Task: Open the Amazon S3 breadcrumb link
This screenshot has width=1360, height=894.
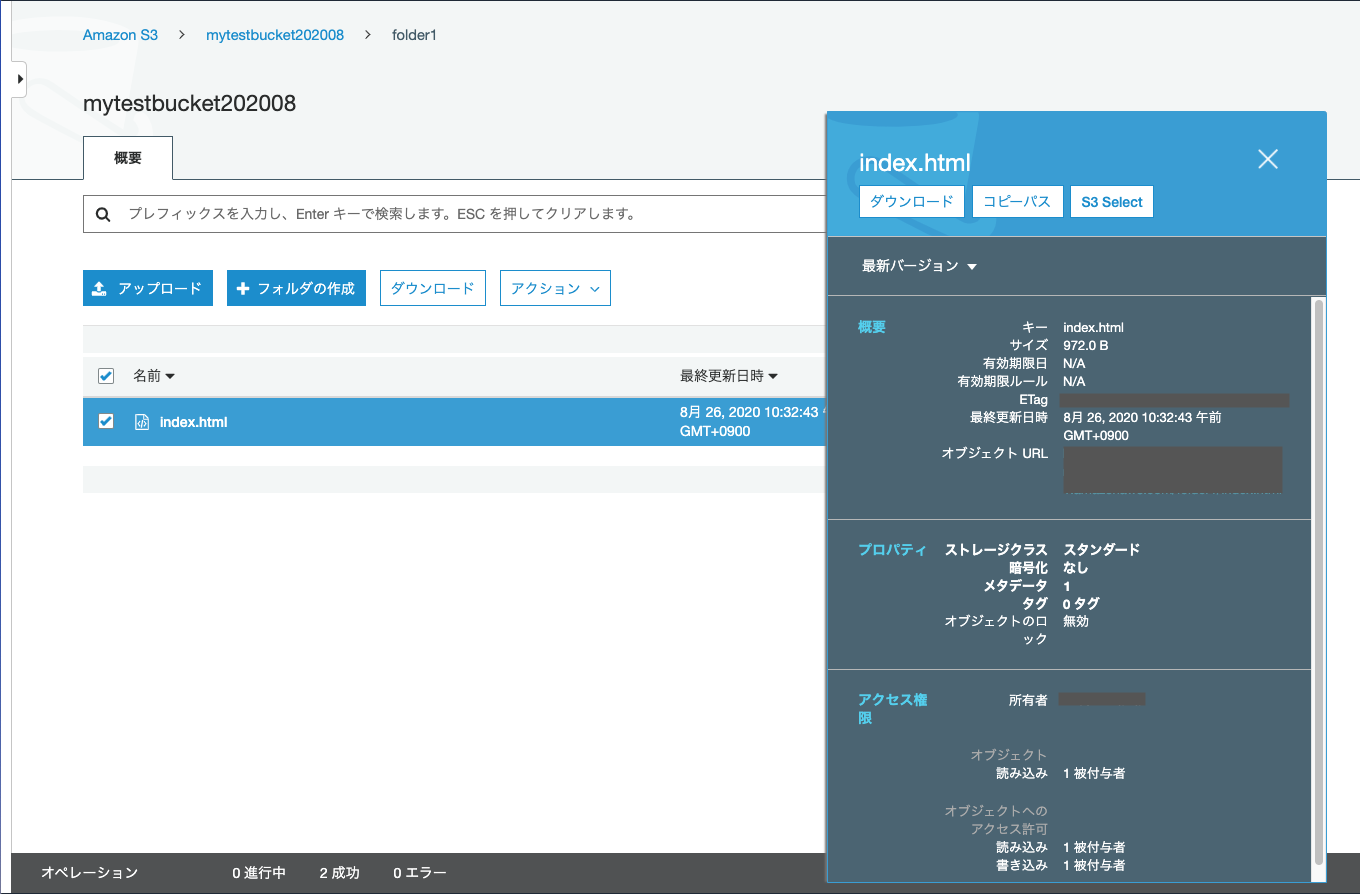Action: pyautogui.click(x=120, y=35)
